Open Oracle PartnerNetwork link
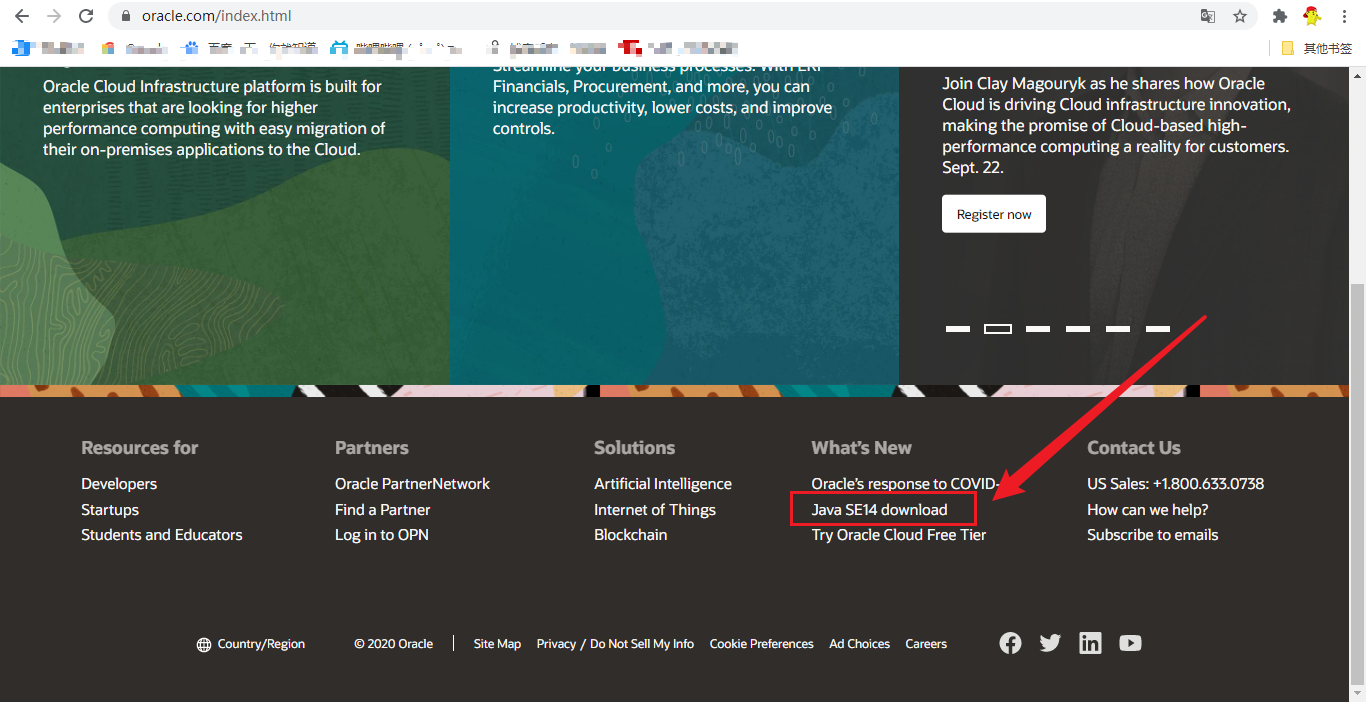 coord(412,484)
